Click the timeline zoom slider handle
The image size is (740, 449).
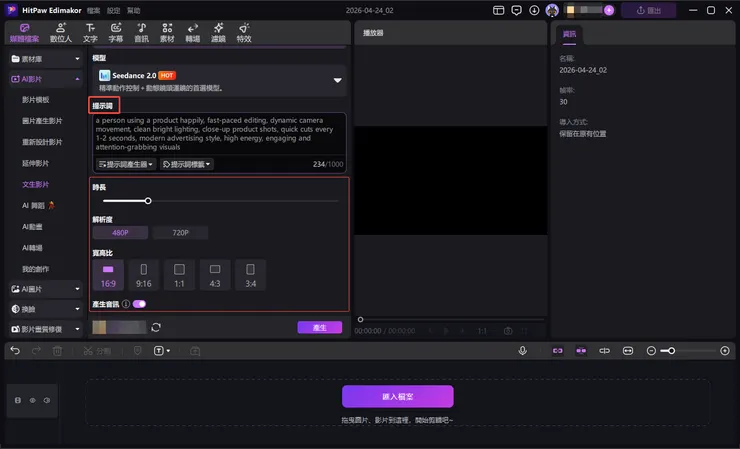point(671,351)
